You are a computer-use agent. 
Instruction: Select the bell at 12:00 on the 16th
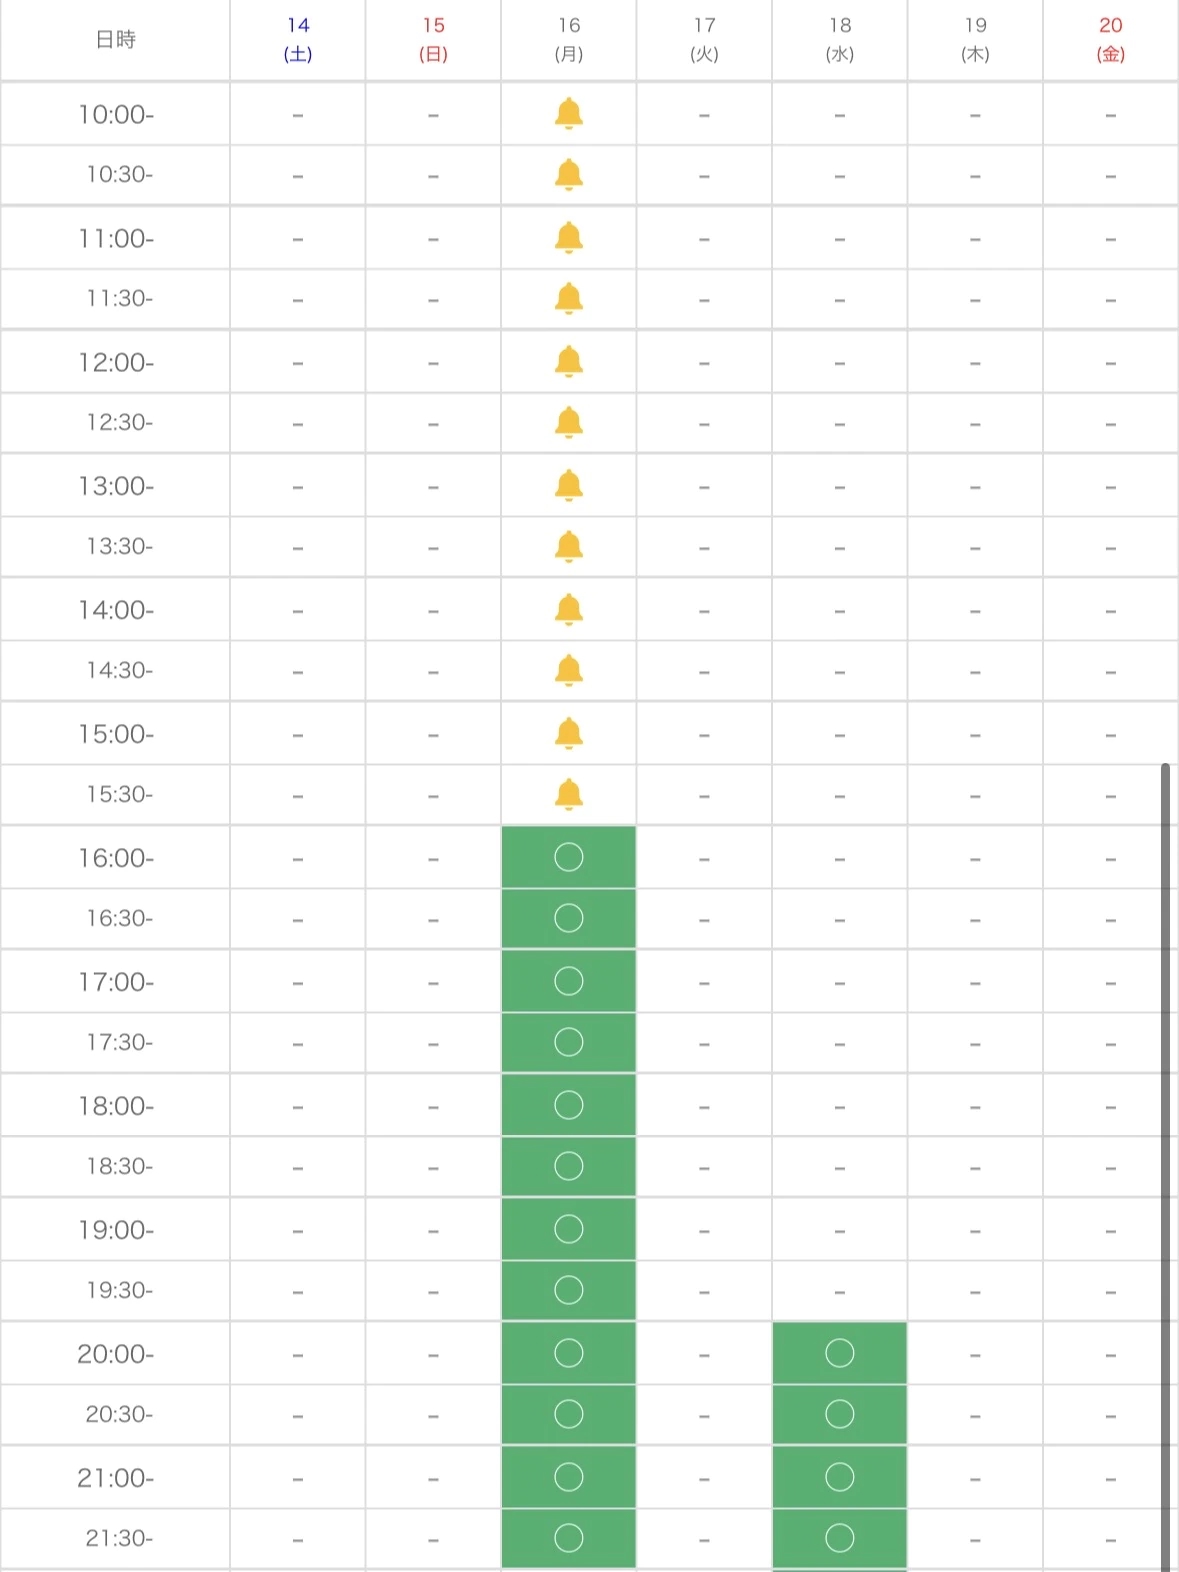pos(568,361)
